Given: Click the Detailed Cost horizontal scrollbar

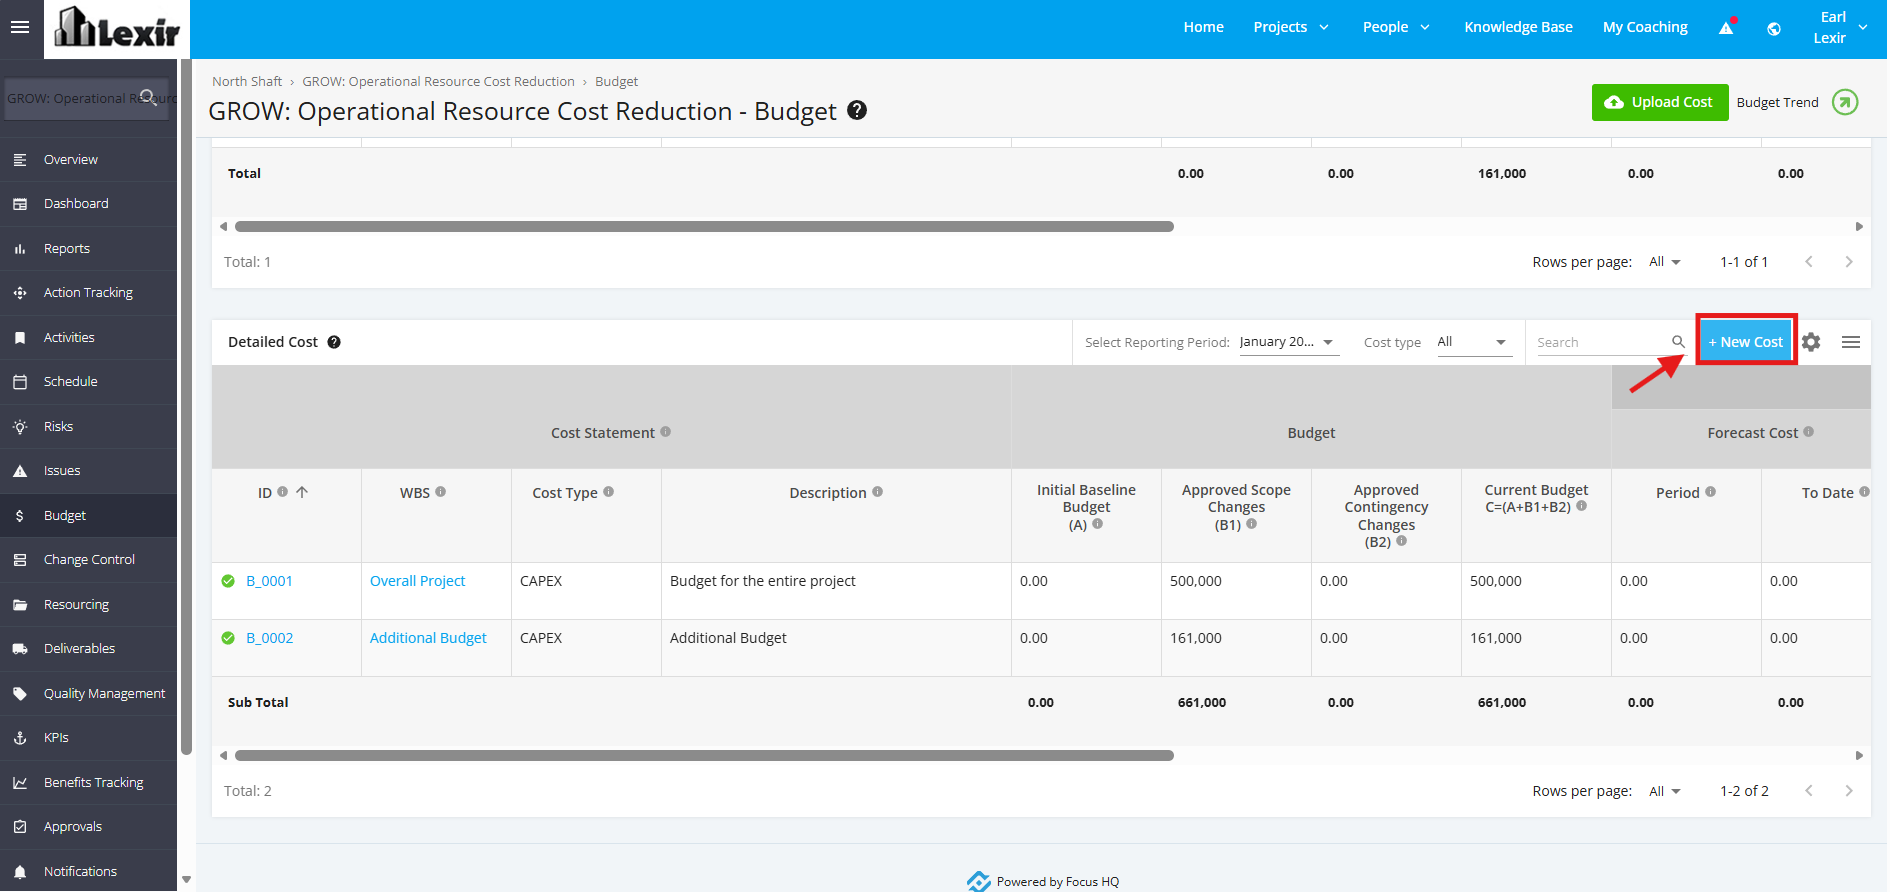Looking at the screenshot, I should 704,756.
